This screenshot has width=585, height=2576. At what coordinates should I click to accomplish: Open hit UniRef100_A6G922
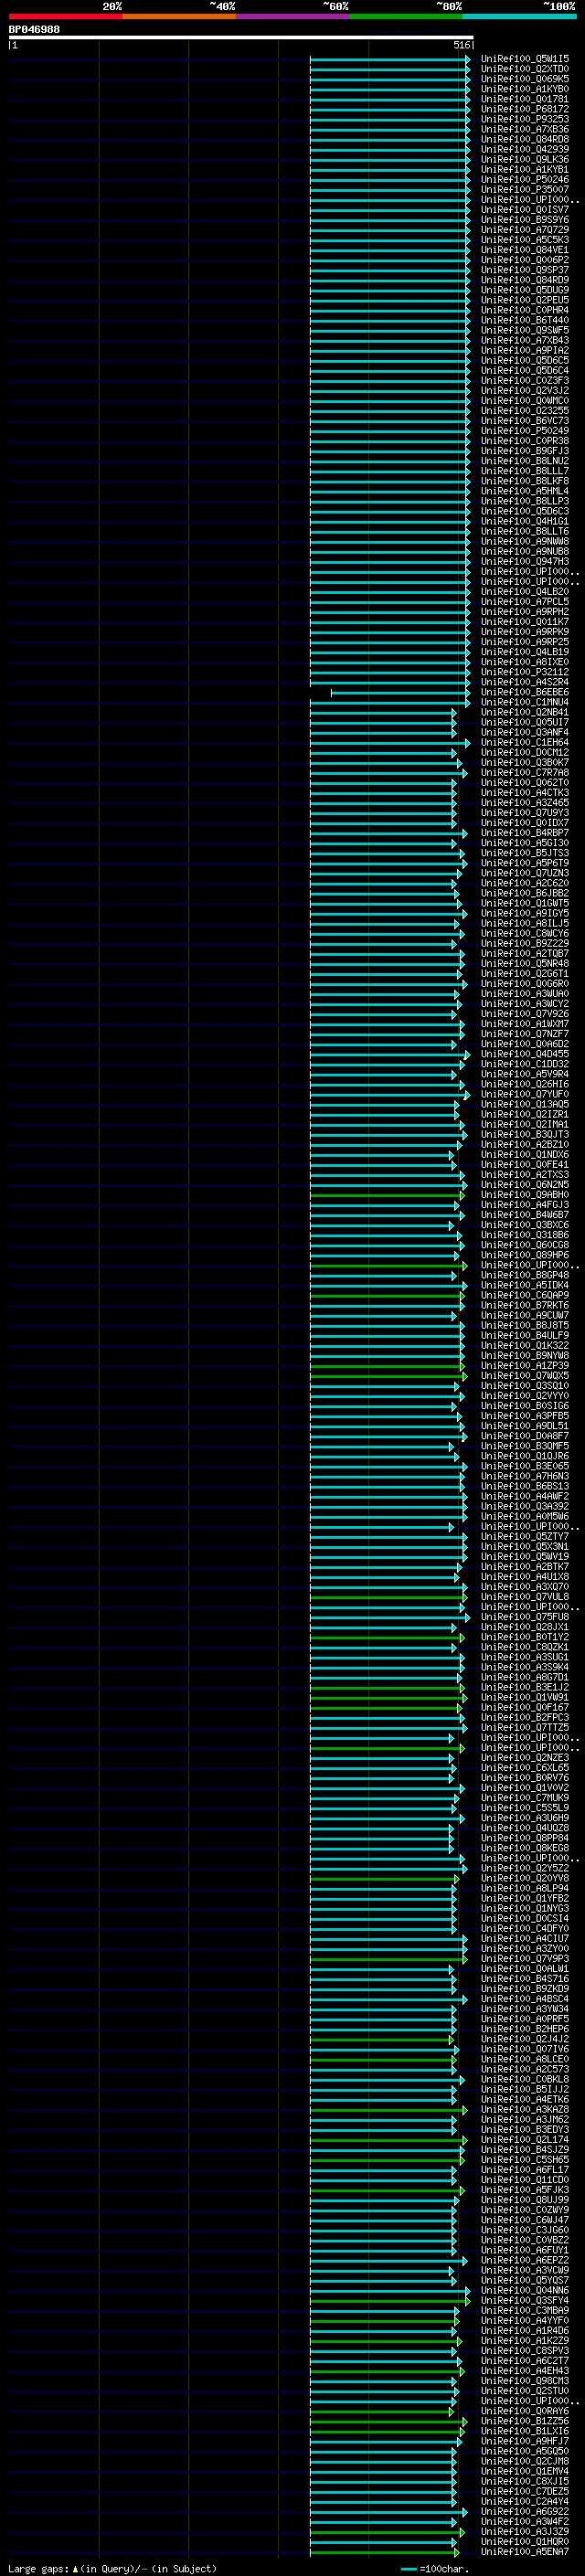(525, 2512)
